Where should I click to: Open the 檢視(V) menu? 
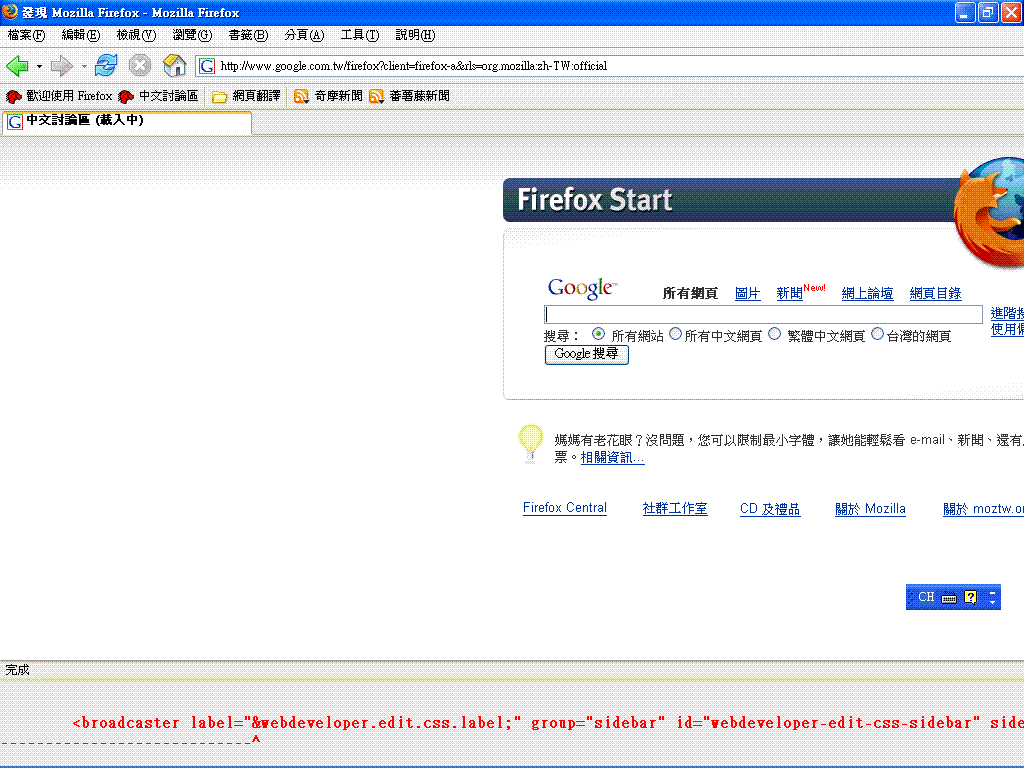tap(136, 35)
